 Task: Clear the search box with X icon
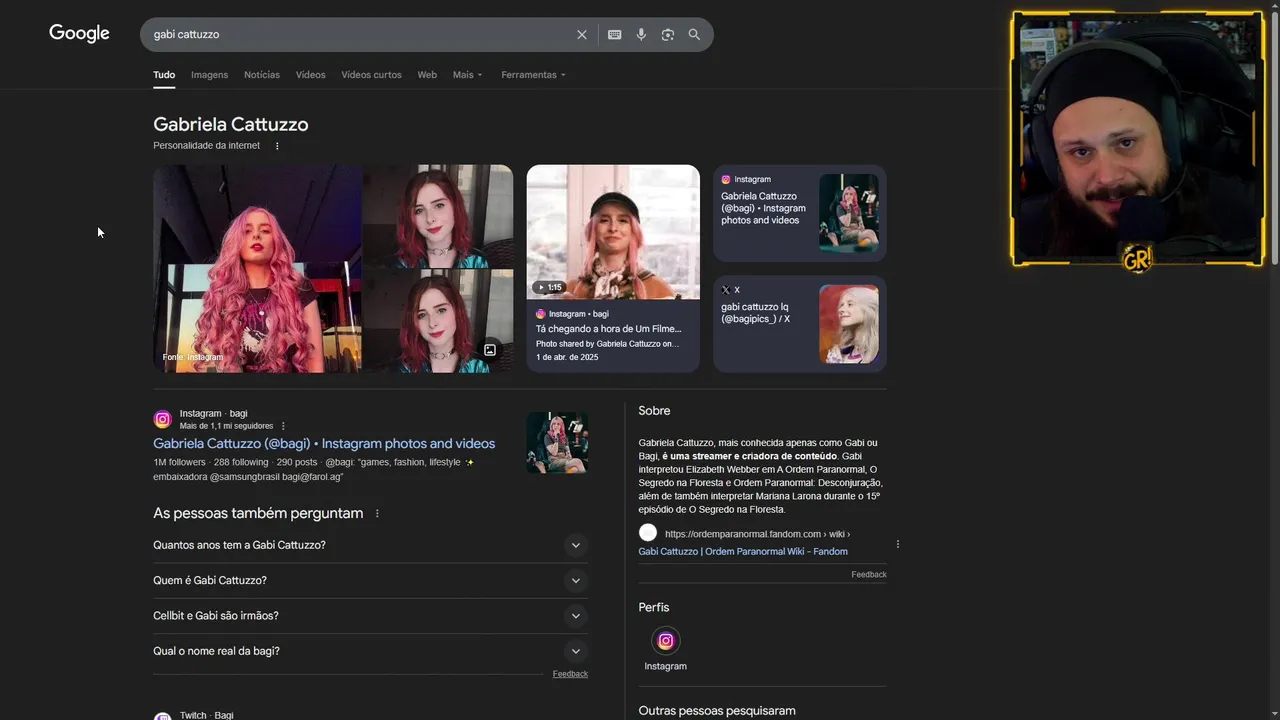[x=582, y=34]
